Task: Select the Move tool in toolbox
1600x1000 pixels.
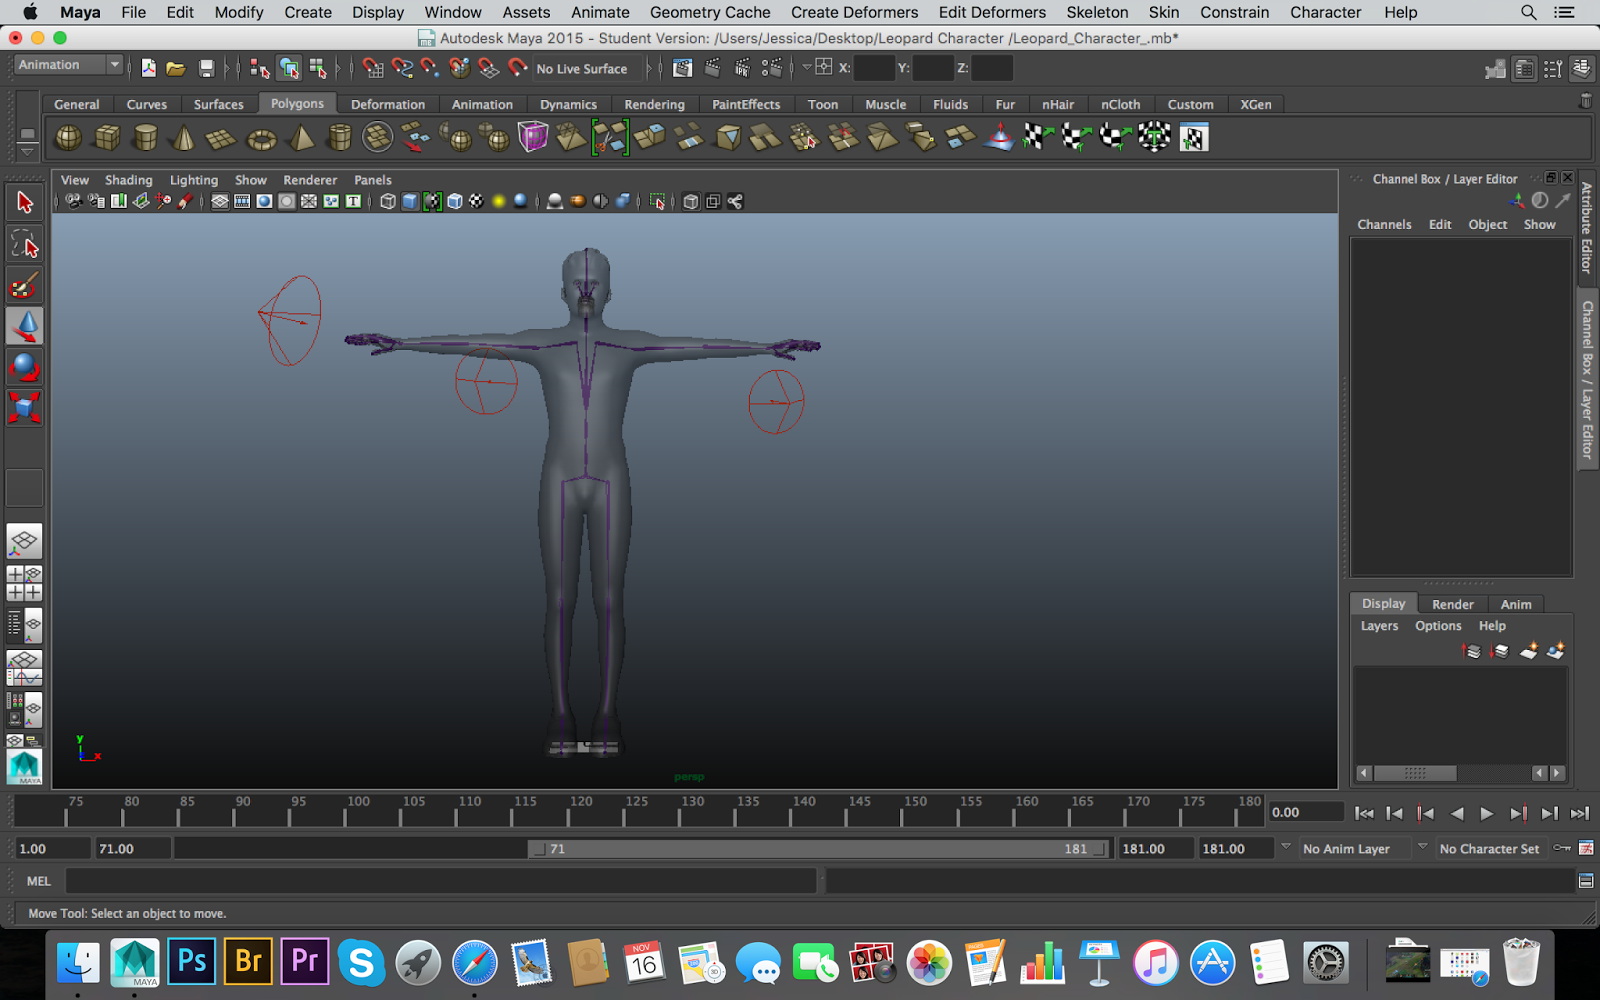Action: pos(24,326)
